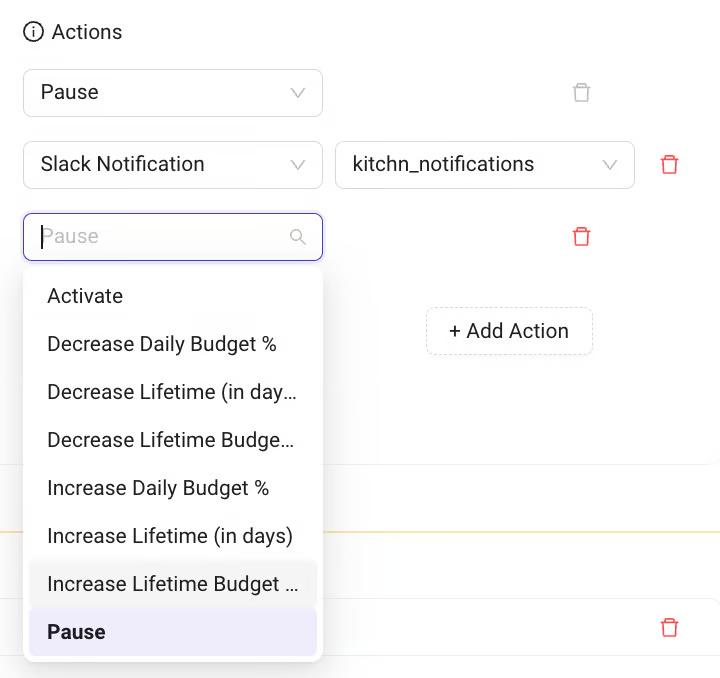The height and width of the screenshot is (678, 720).
Task: Delete the Slack Notification action row
Action: click(x=670, y=165)
